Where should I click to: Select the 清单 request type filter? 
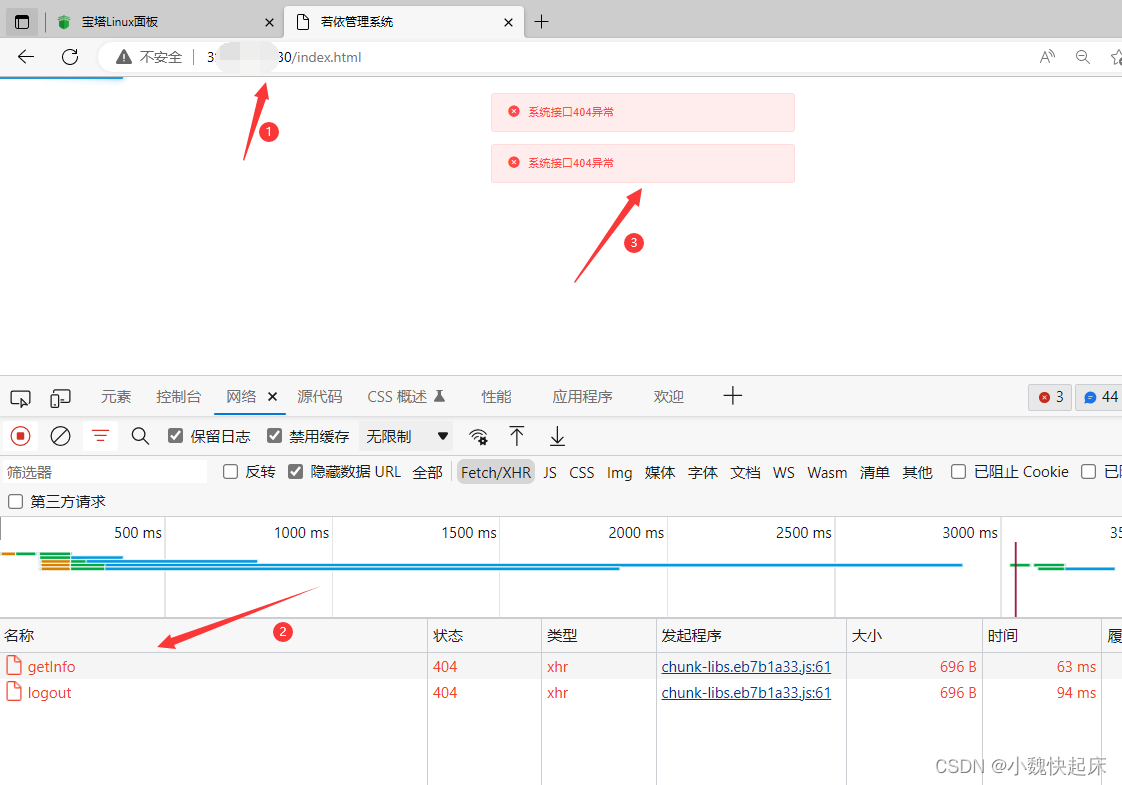pos(874,472)
